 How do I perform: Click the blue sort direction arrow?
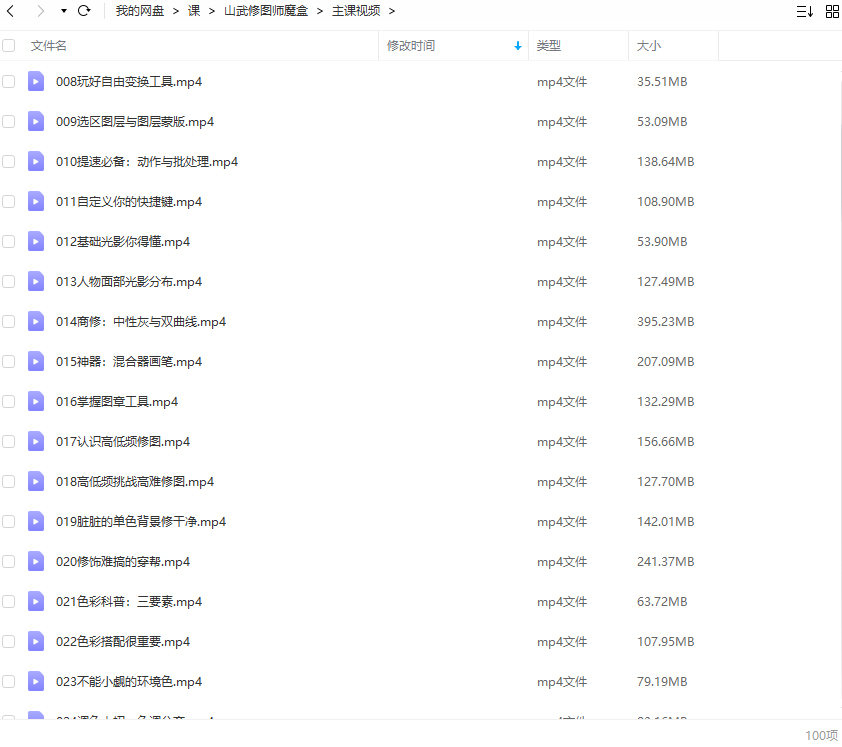[518, 46]
